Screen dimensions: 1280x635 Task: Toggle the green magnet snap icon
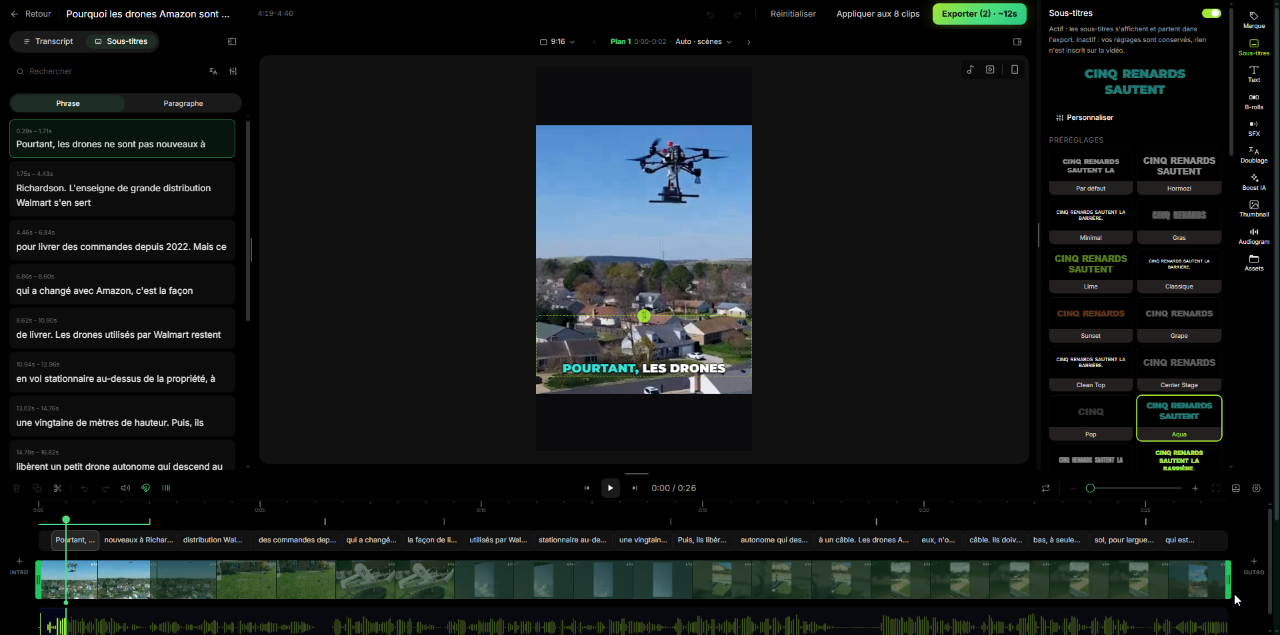(145, 488)
